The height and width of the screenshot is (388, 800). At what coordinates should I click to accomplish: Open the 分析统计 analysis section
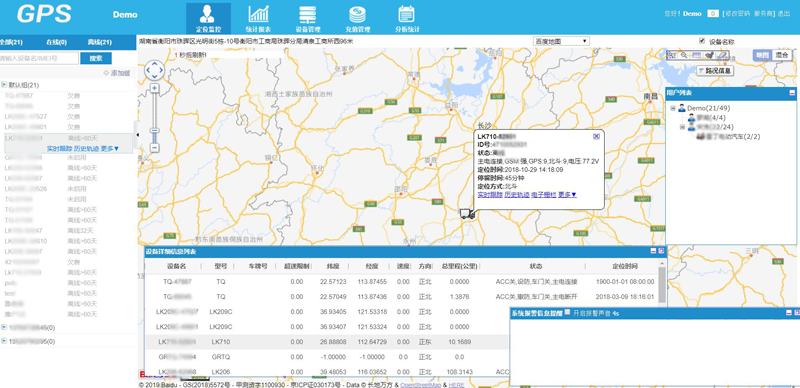pyautogui.click(x=407, y=18)
